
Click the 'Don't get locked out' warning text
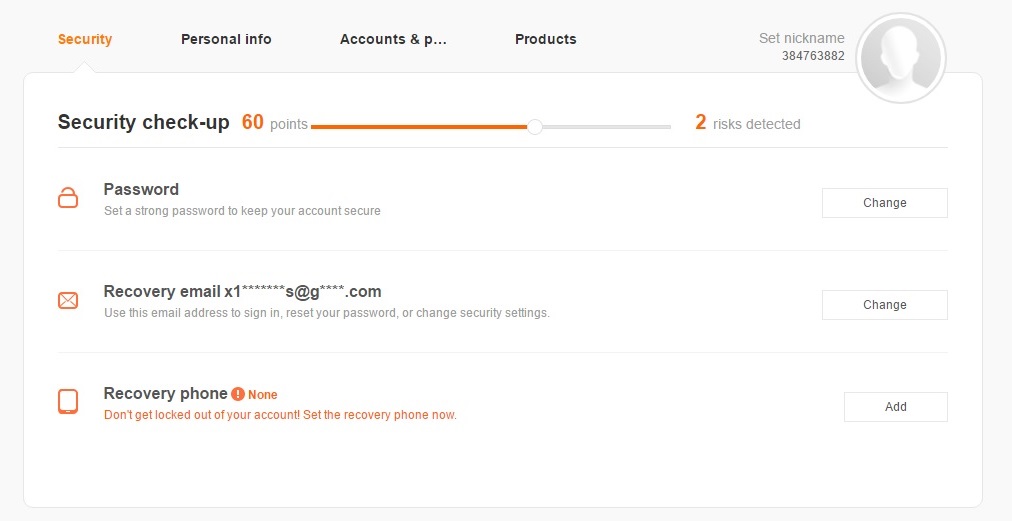280,415
